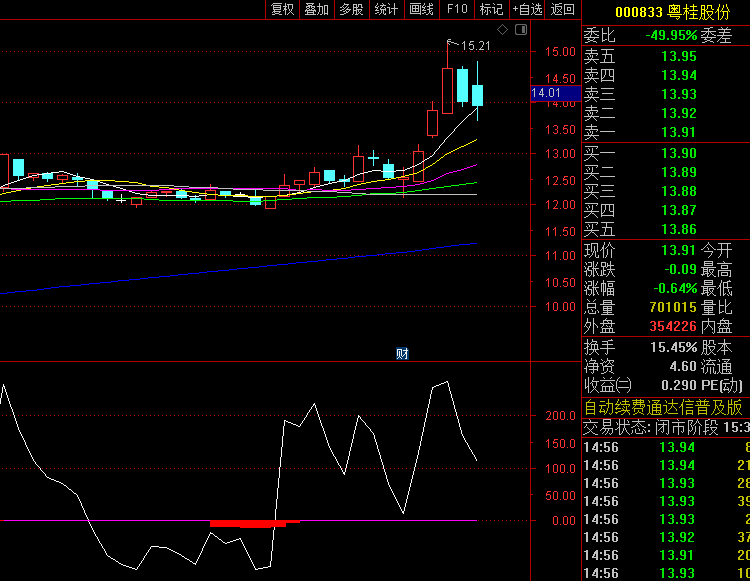Image resolution: width=750 pixels, height=581 pixels.
Task: Click the 复权 toolbar button
Action: point(282,9)
